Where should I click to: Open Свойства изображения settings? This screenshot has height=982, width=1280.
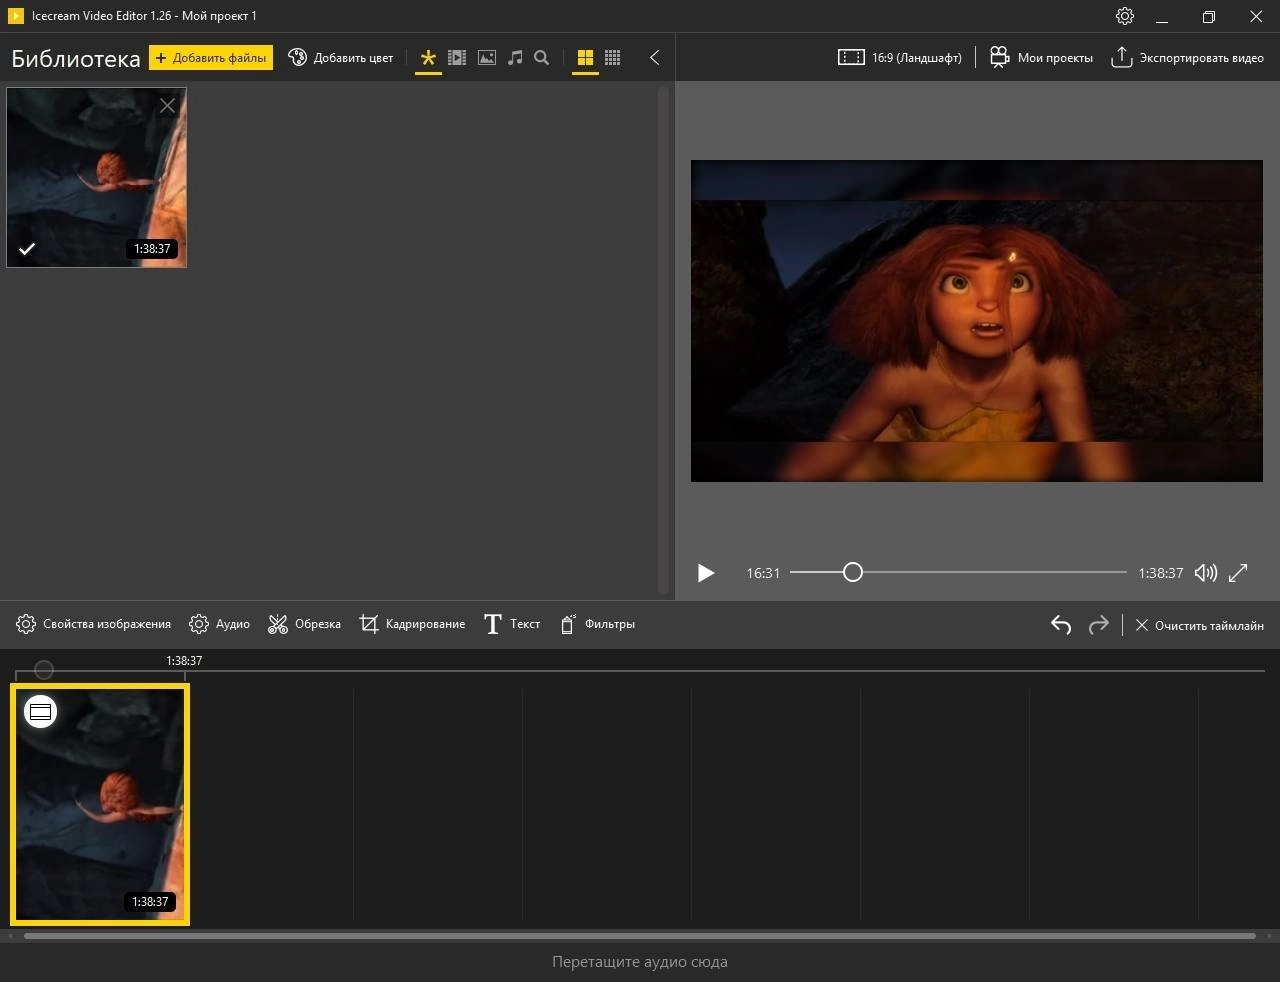pos(94,624)
